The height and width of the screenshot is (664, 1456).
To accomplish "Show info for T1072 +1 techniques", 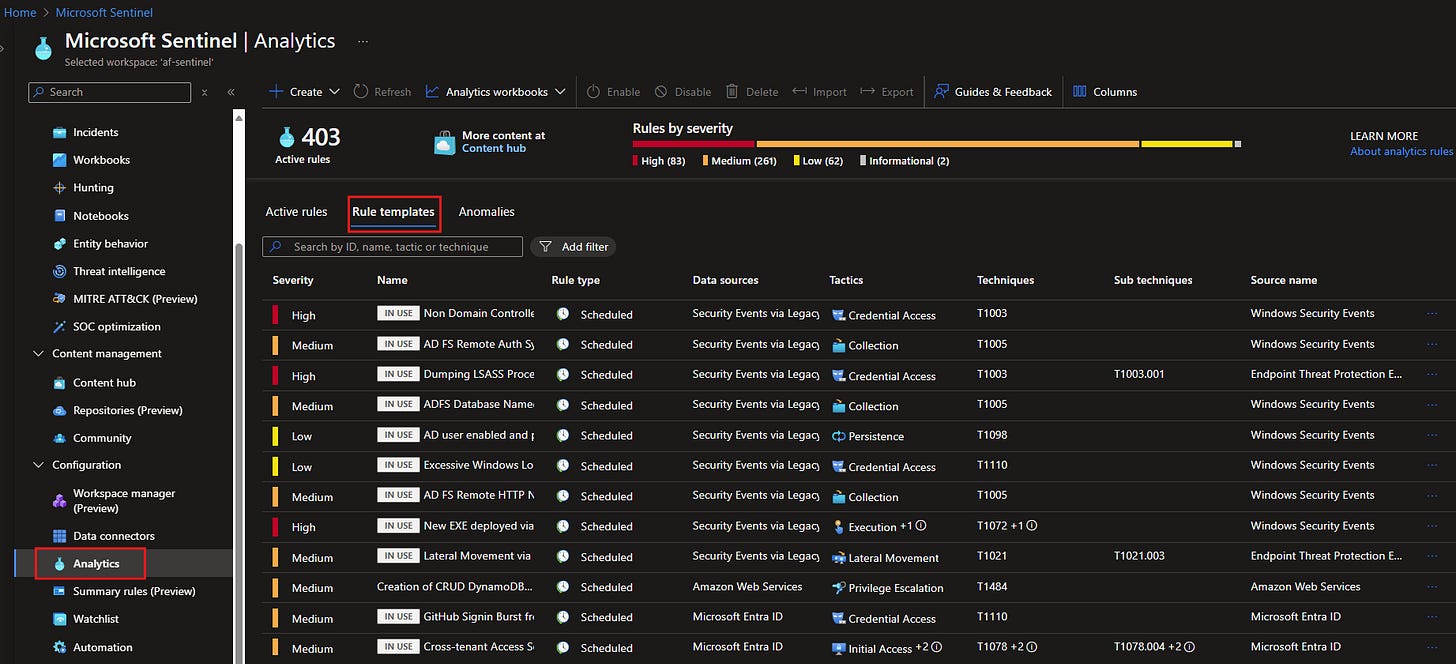I will click(x=1031, y=525).
